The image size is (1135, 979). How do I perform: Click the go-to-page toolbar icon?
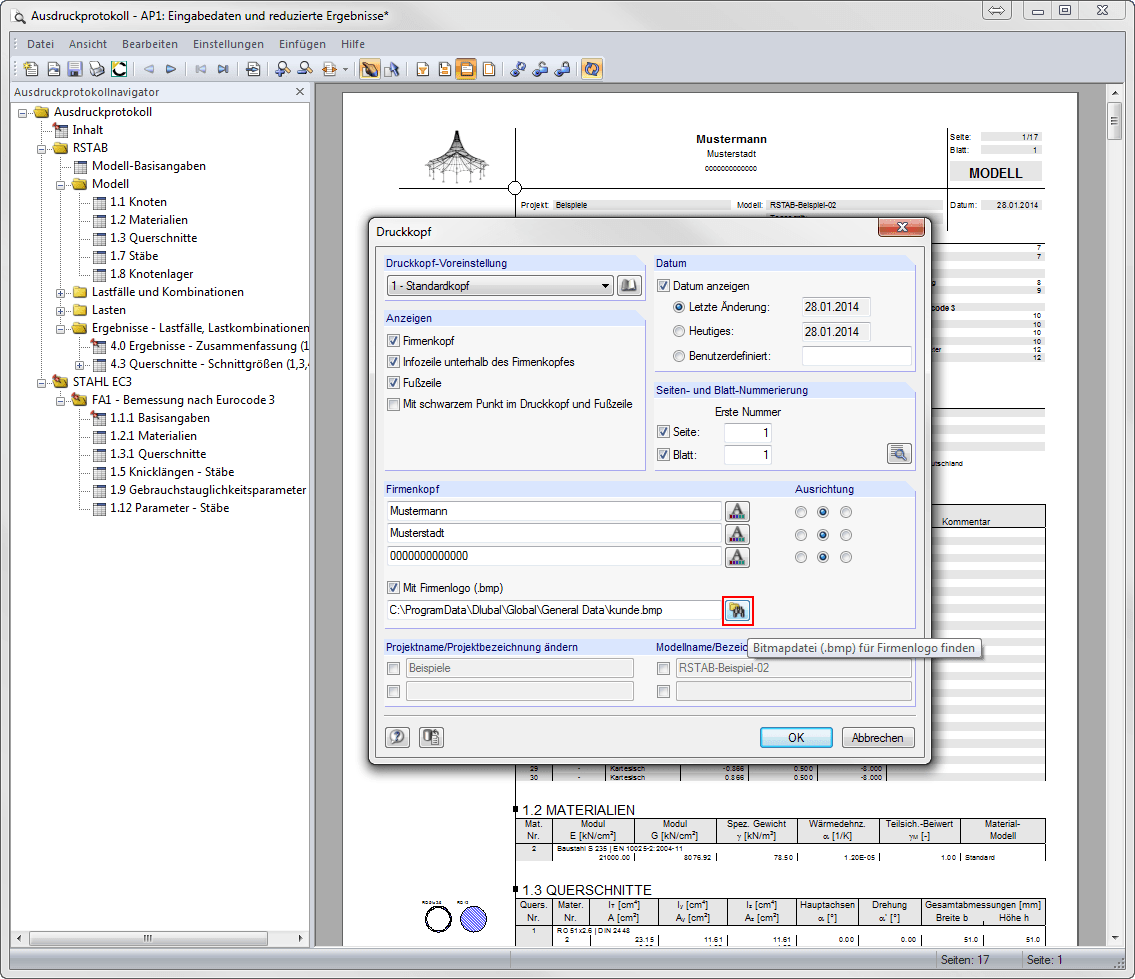coord(253,69)
